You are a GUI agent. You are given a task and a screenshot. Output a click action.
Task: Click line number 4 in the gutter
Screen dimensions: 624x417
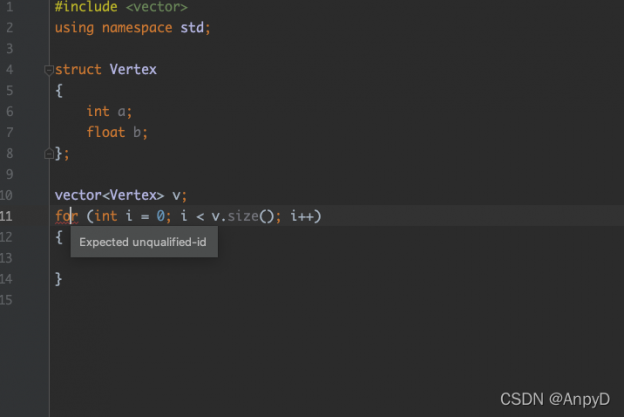point(8,70)
